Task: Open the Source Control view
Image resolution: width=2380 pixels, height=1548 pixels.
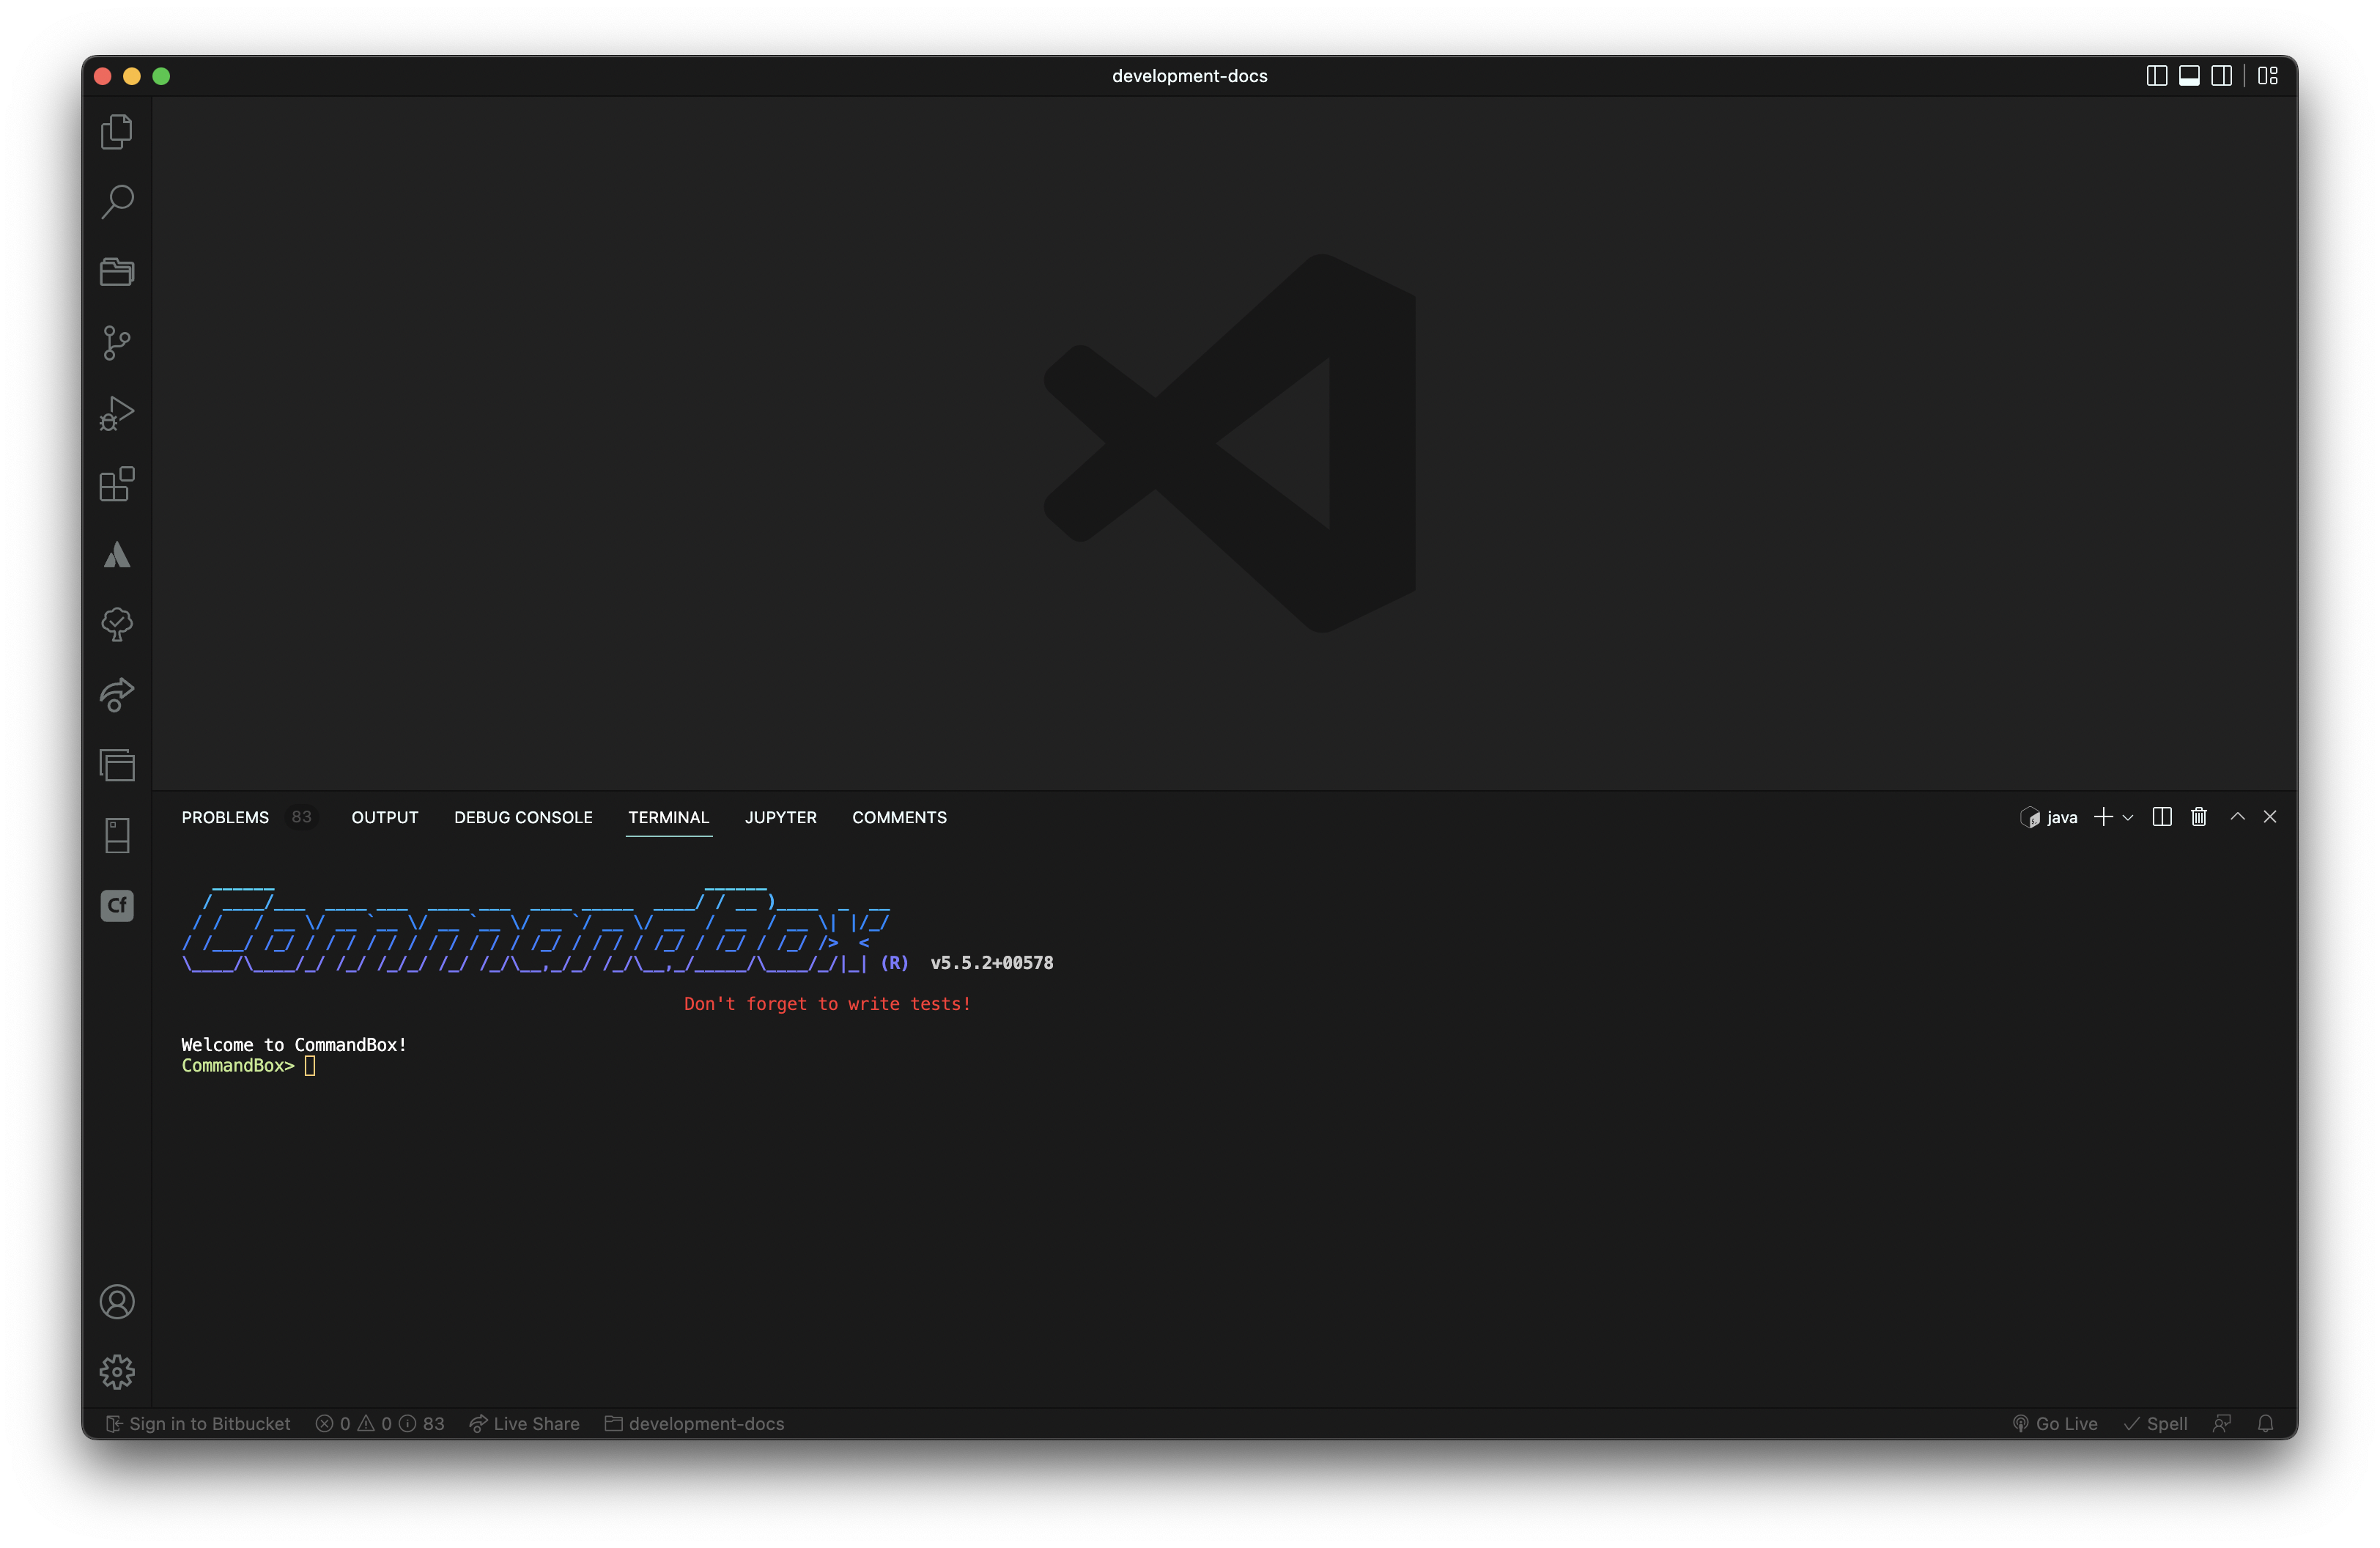Action: (x=117, y=343)
